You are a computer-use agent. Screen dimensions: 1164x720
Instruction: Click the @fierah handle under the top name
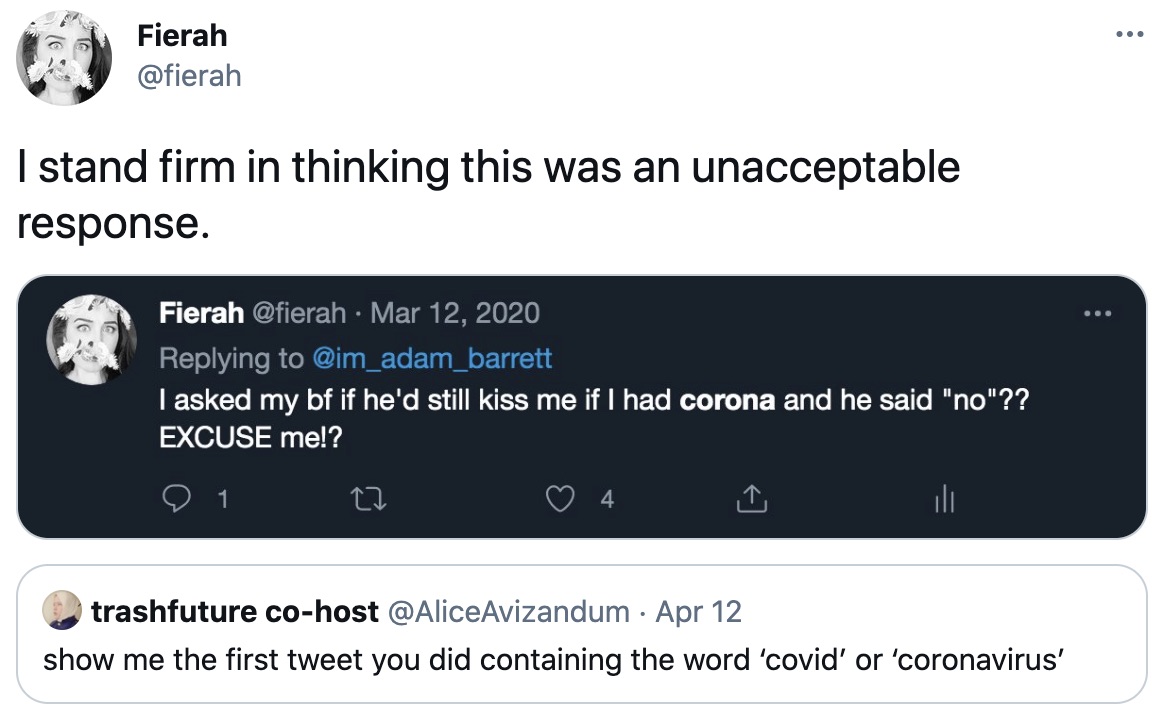pyautogui.click(x=189, y=76)
